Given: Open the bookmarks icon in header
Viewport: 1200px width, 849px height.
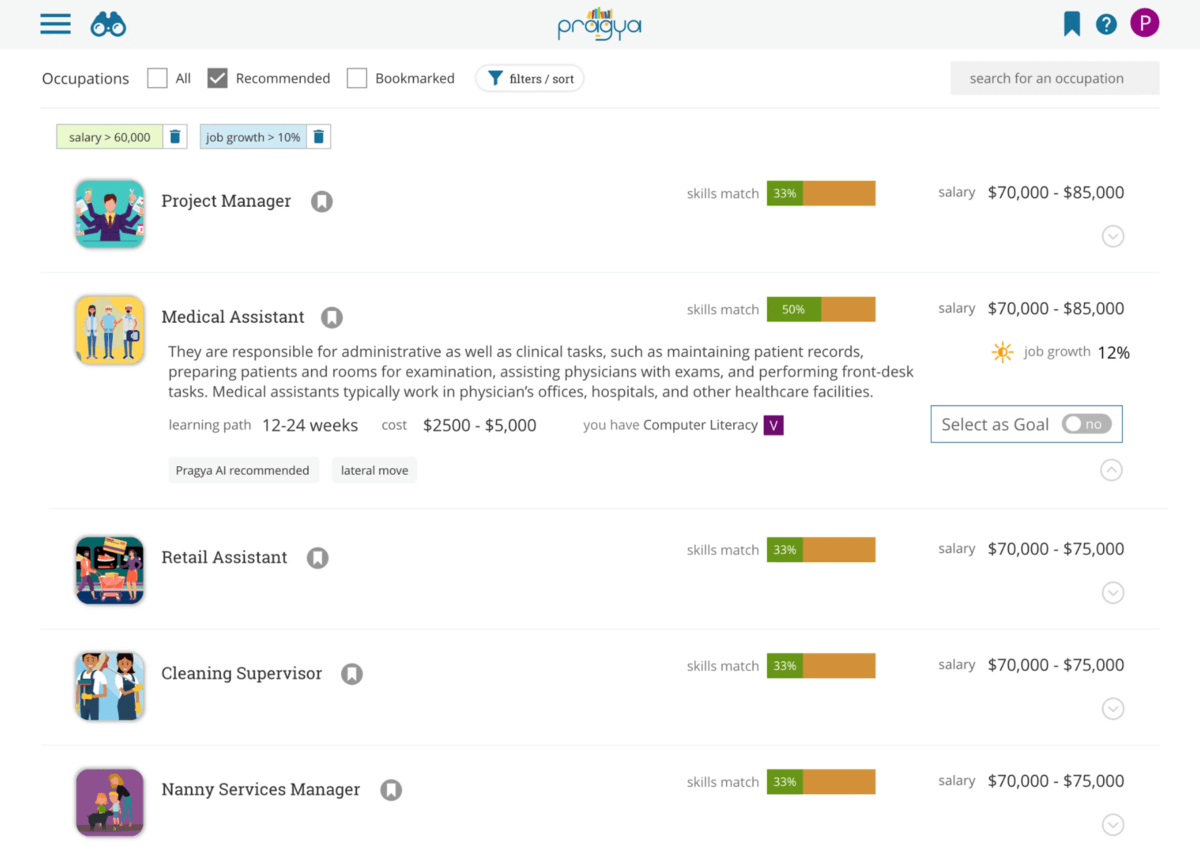Looking at the screenshot, I should [1072, 24].
